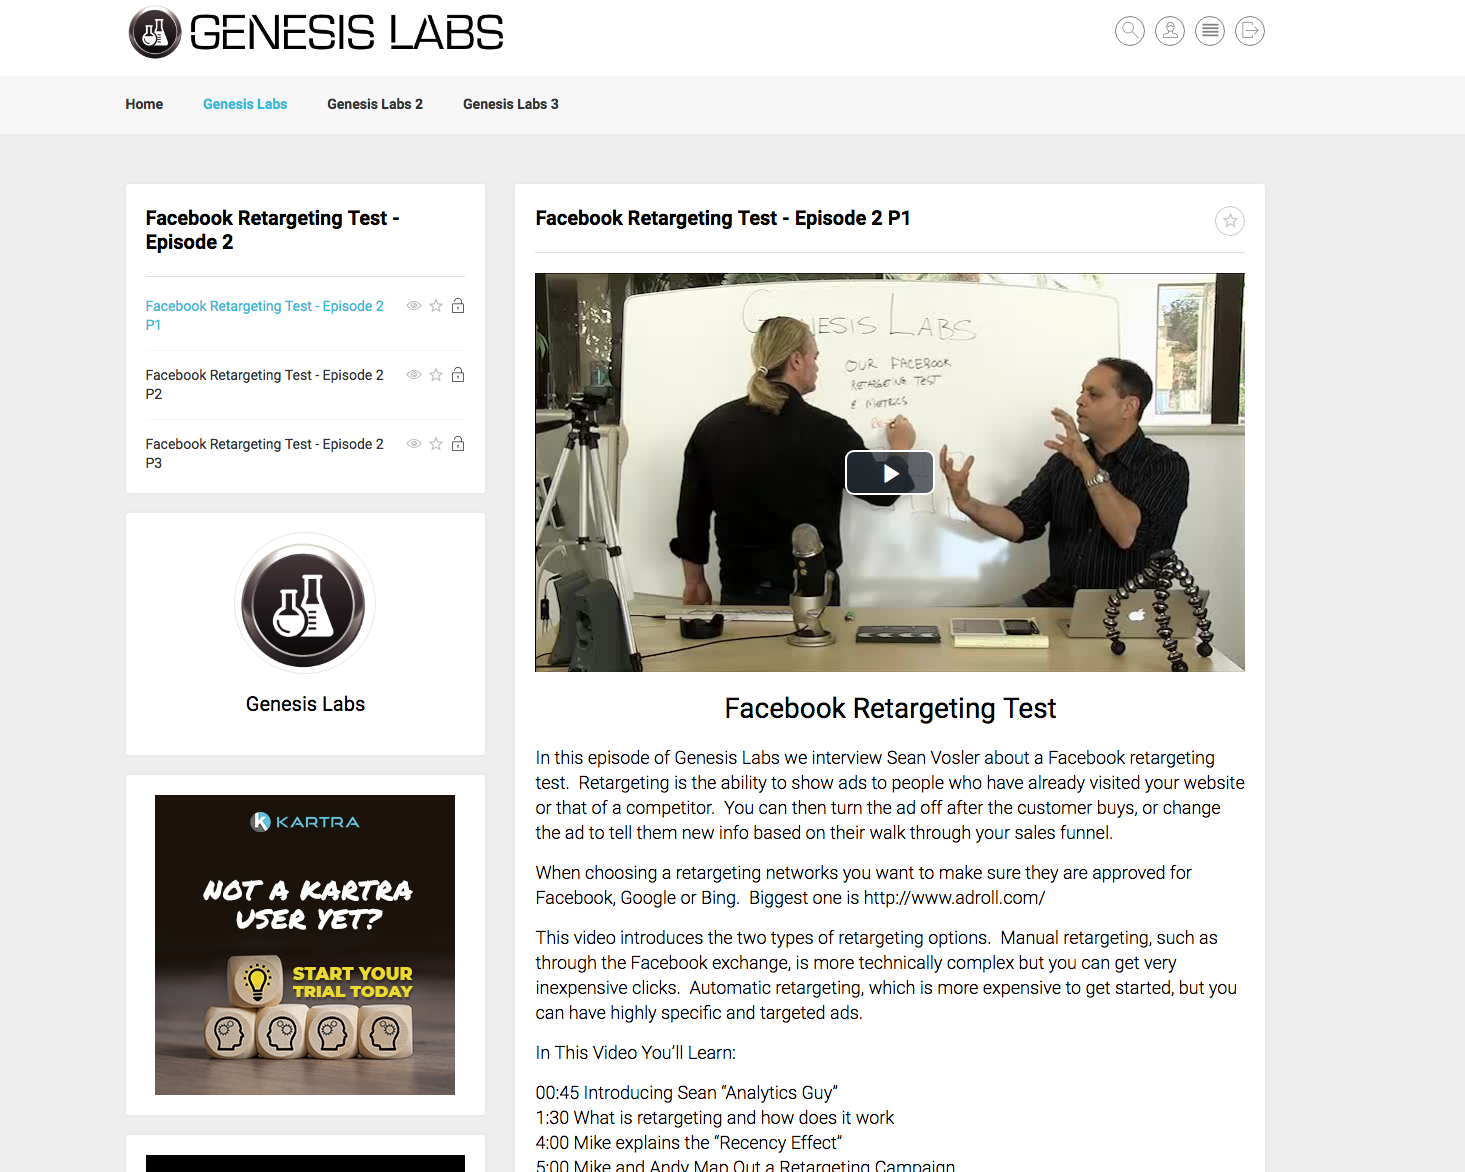Open the list menu icon in header
This screenshot has height=1172, width=1465.
[1210, 31]
